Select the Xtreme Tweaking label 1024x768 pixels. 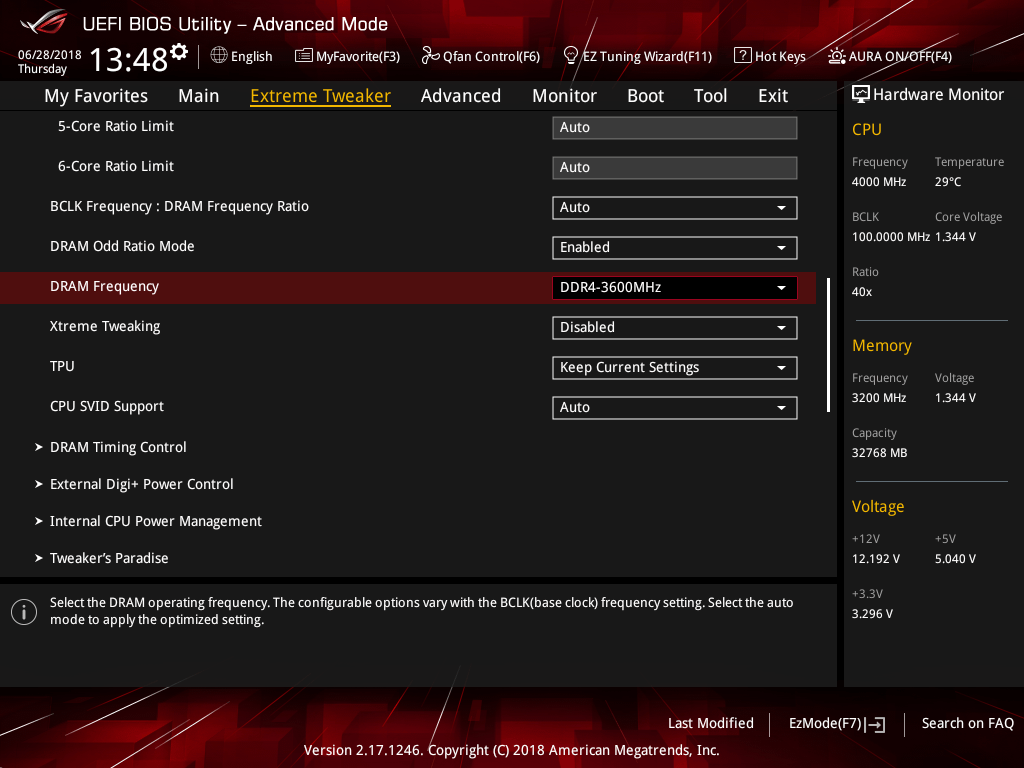point(105,327)
